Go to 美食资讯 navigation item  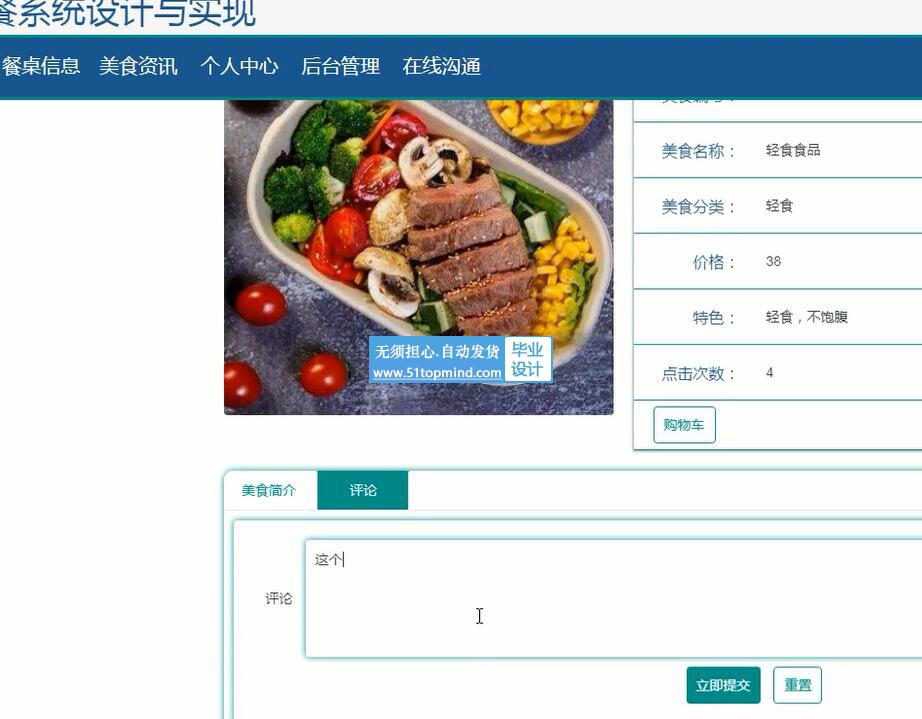click(138, 66)
